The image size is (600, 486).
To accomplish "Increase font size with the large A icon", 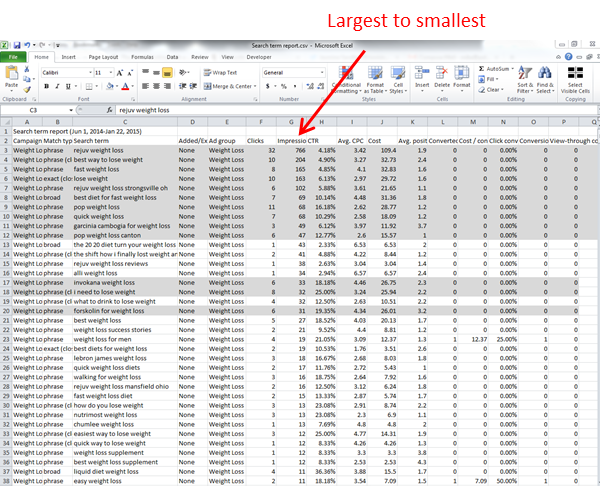I will click(120, 73).
